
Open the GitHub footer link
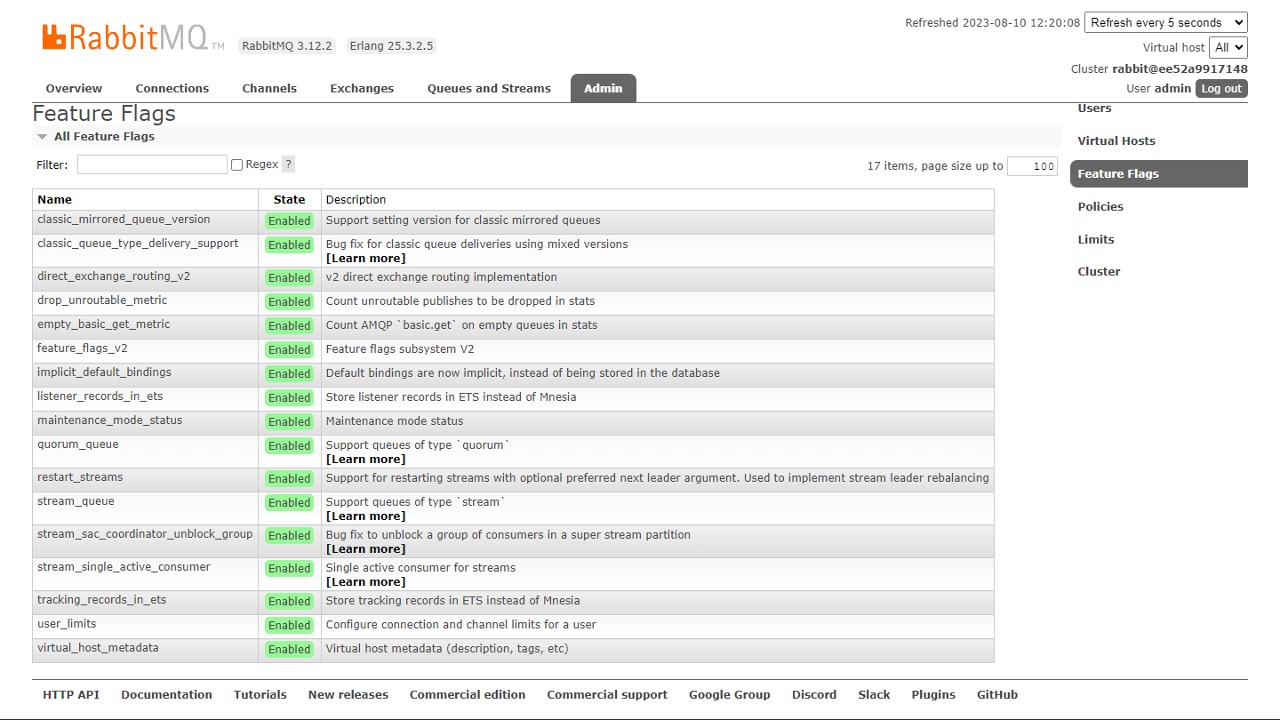tap(997, 695)
